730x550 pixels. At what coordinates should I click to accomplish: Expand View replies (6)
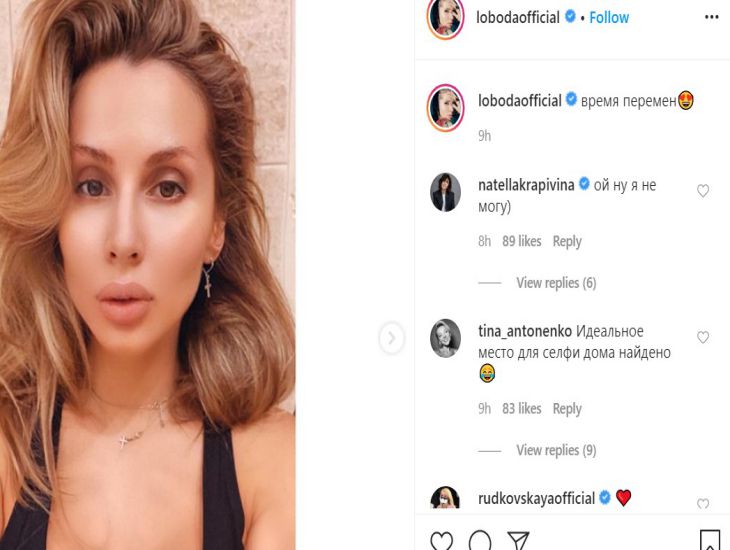(x=556, y=283)
